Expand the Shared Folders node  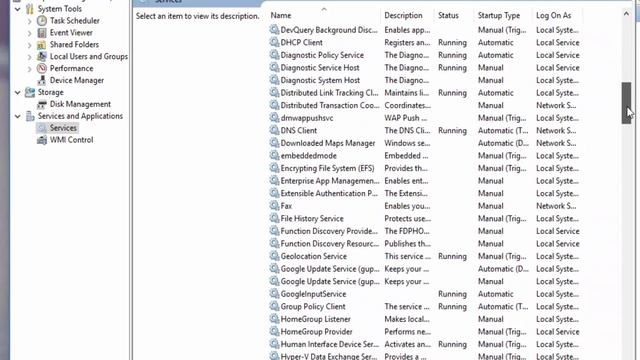point(29,45)
